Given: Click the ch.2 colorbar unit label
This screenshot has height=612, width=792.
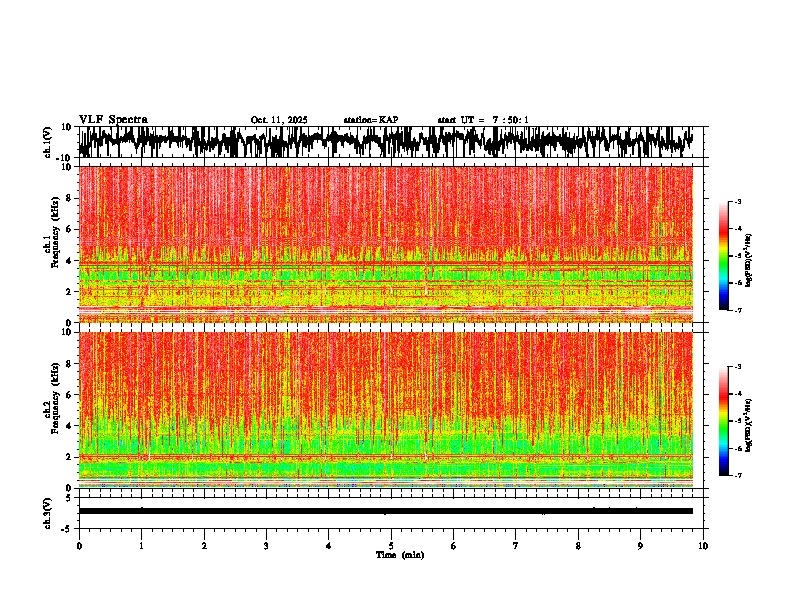Looking at the screenshot, I should point(749,425).
